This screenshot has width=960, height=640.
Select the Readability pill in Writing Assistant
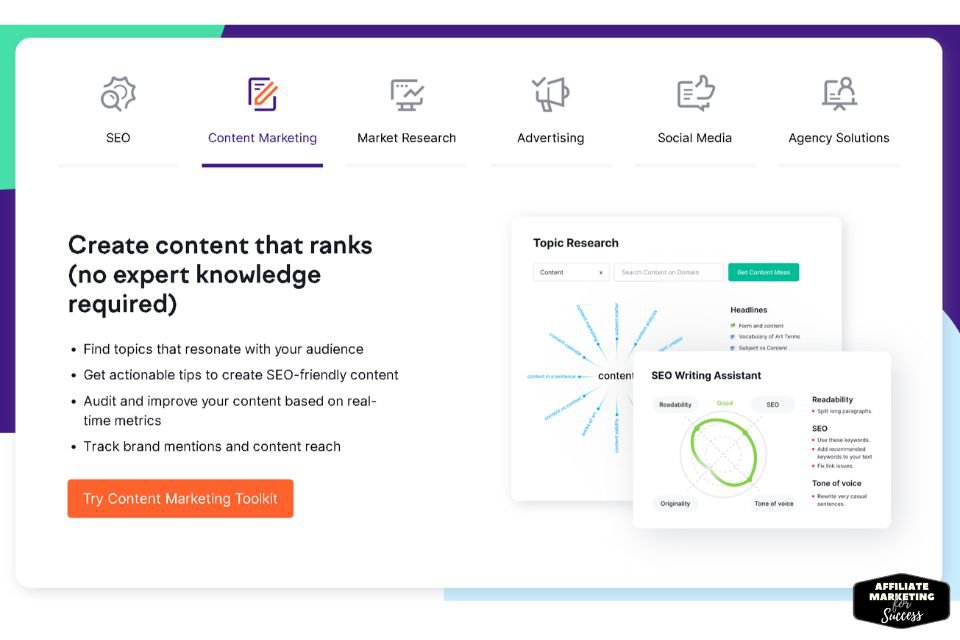pos(675,404)
